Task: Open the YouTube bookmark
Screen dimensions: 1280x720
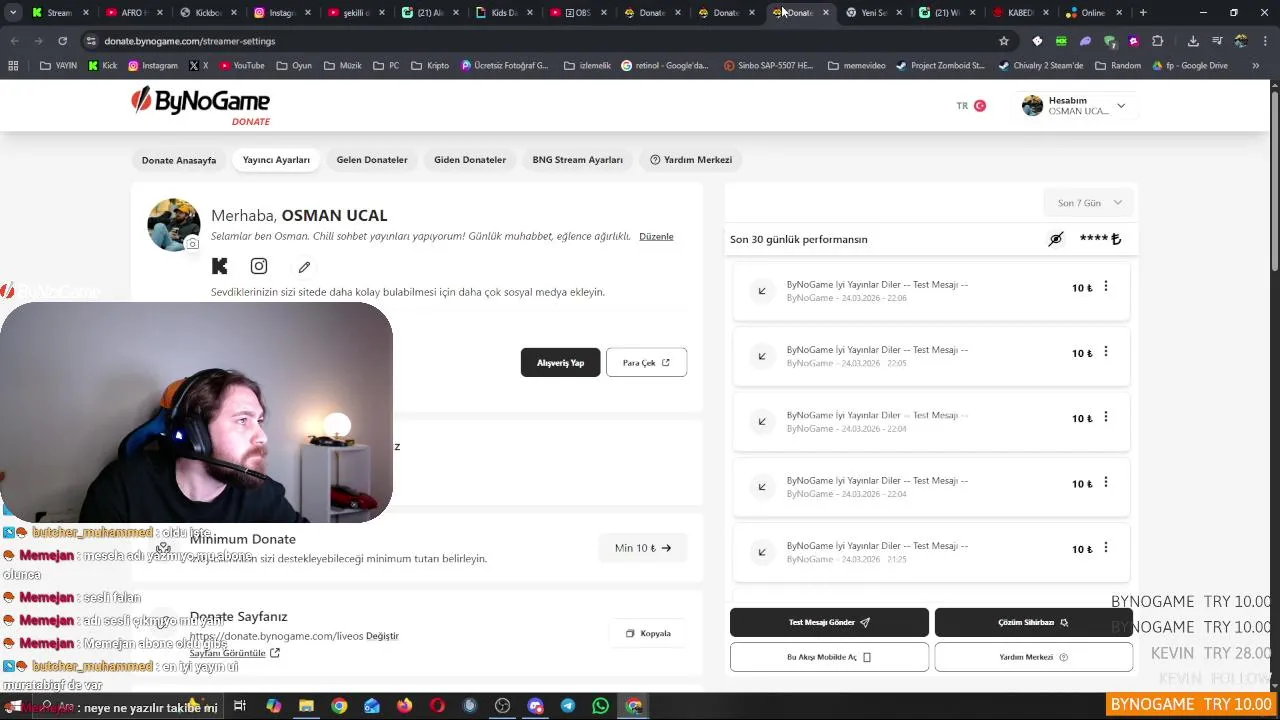Action: (241, 66)
